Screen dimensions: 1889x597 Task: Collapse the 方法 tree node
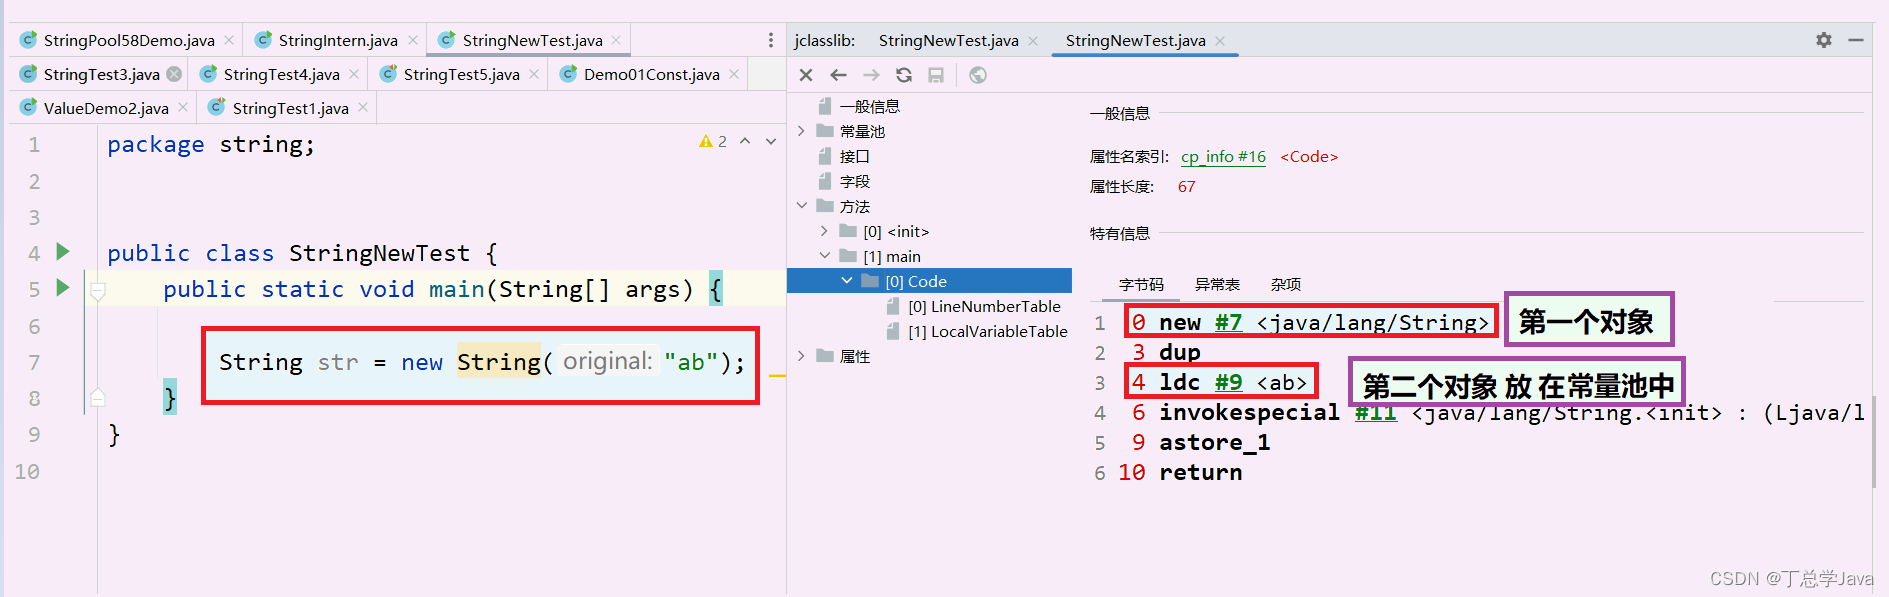(801, 206)
